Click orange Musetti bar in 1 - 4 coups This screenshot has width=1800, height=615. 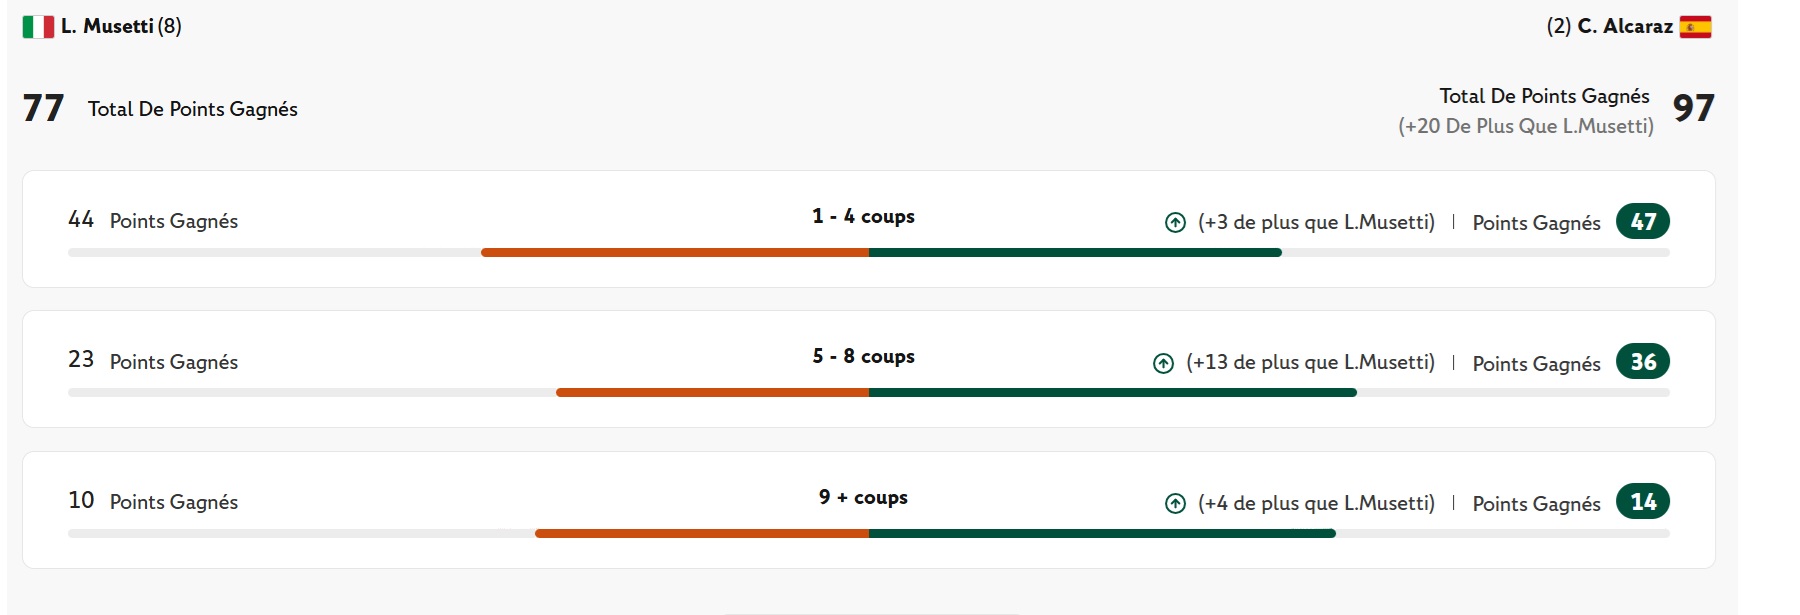tap(675, 253)
